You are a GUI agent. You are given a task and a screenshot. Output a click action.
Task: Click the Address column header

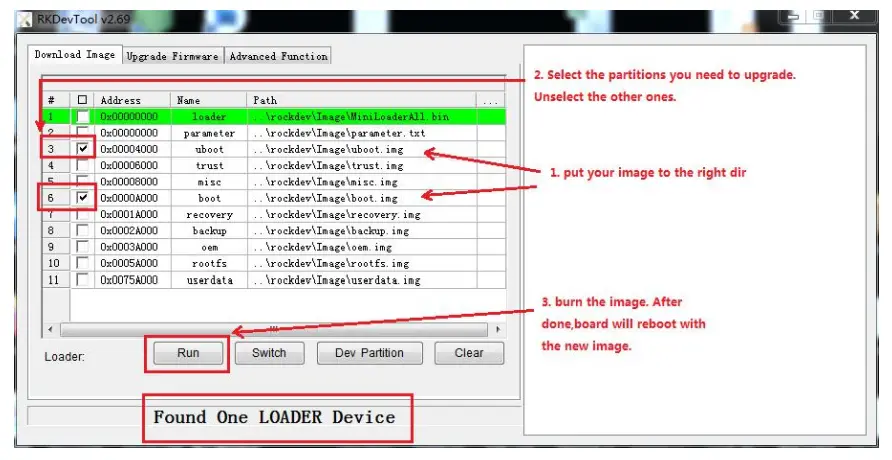(x=120, y=100)
